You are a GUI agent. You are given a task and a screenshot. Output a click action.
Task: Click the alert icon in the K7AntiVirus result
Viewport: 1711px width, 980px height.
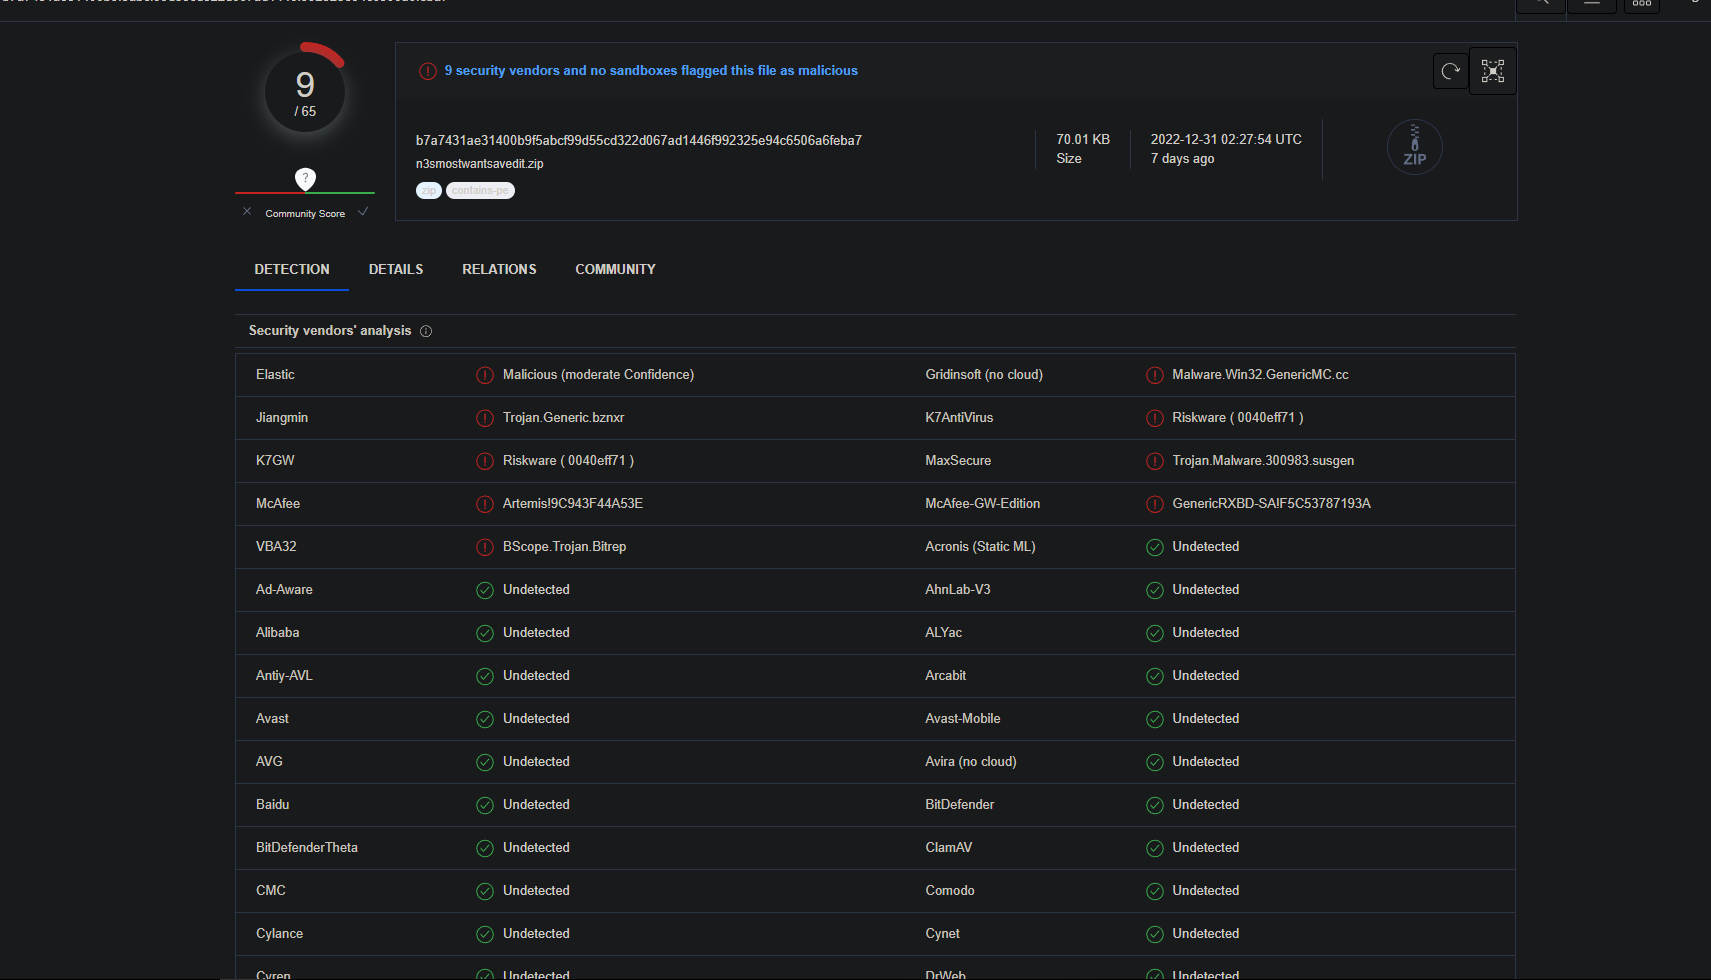(x=1155, y=418)
